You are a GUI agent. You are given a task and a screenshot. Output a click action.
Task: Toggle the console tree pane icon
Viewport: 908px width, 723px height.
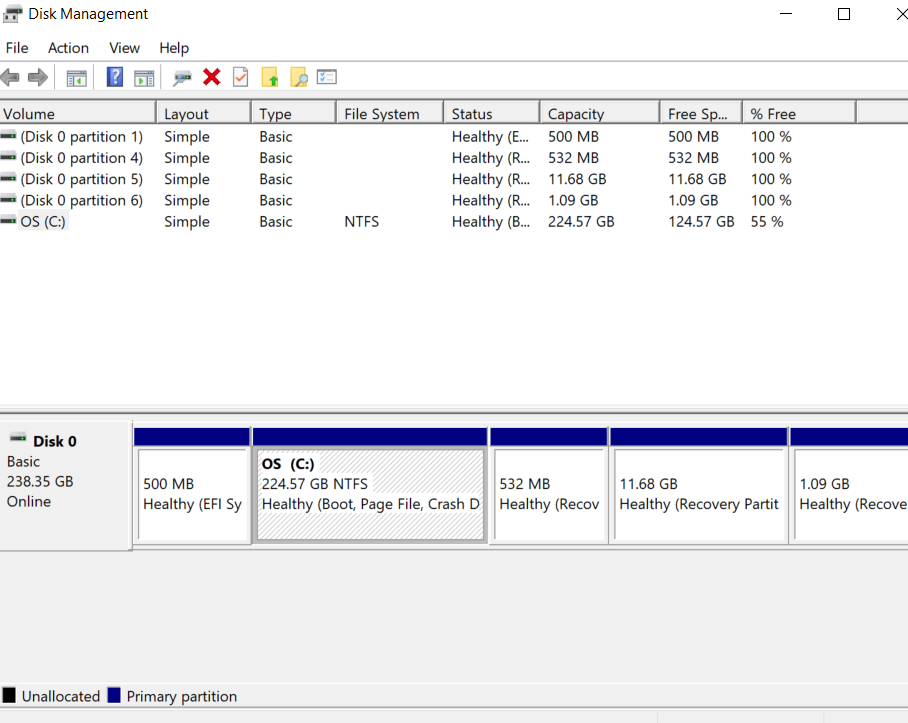point(76,78)
